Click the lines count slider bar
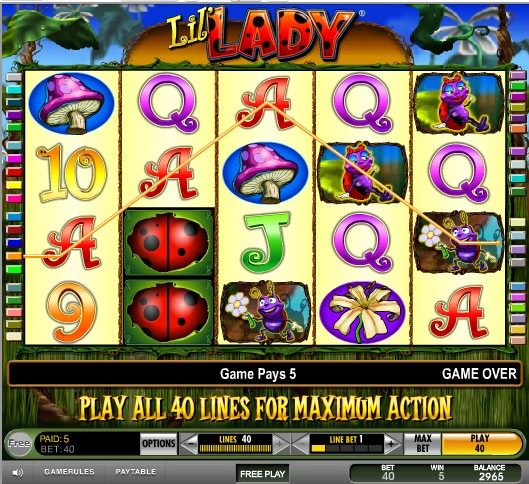Viewport: 529px width, 484px height. point(235,449)
